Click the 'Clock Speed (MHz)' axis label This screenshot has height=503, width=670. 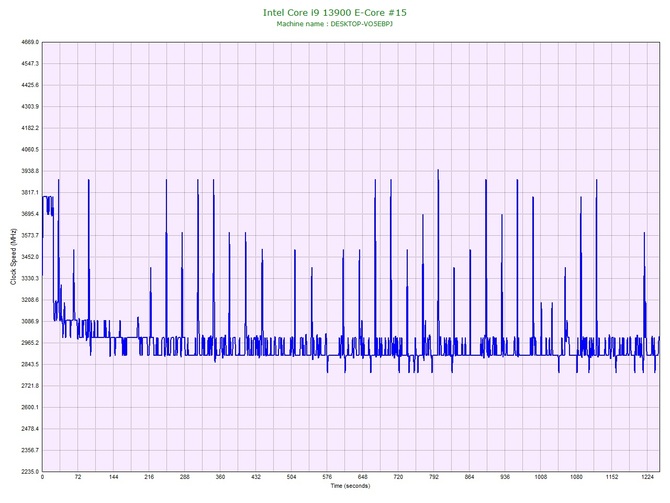(x=13, y=257)
